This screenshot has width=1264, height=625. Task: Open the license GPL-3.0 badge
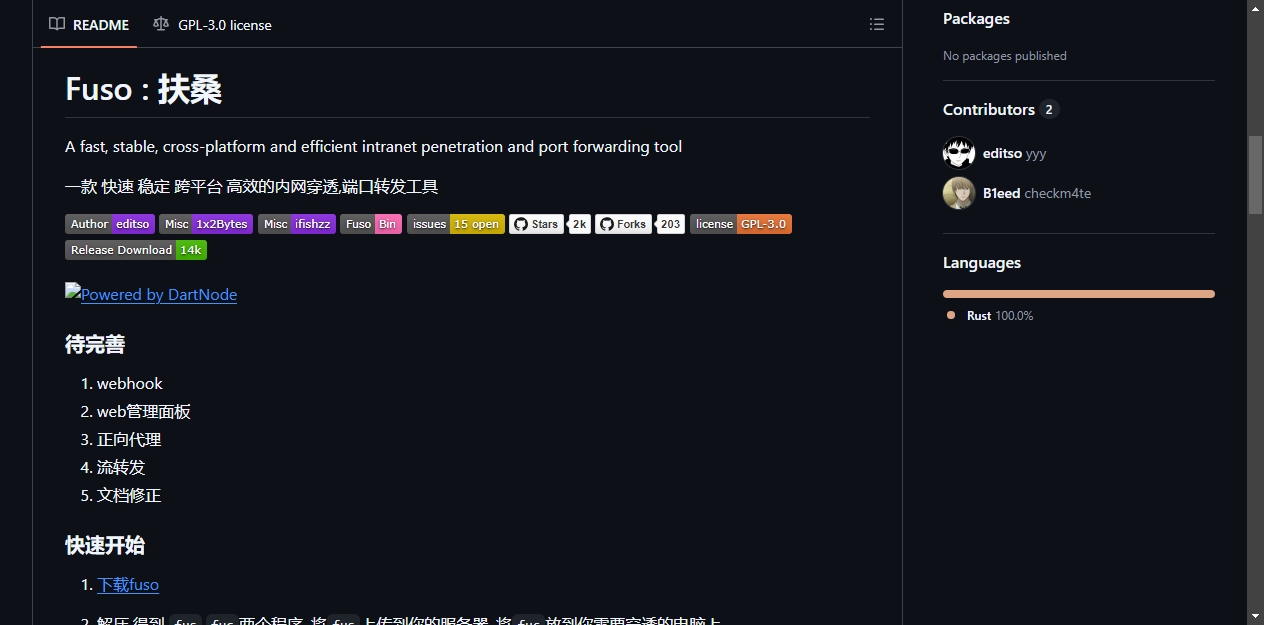pos(741,224)
